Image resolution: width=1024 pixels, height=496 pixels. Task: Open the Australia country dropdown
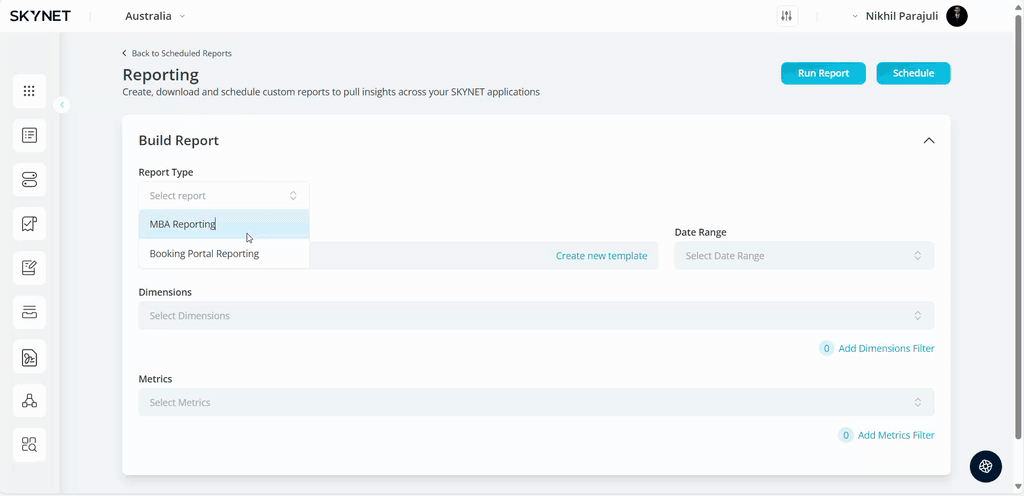pyautogui.click(x=155, y=16)
